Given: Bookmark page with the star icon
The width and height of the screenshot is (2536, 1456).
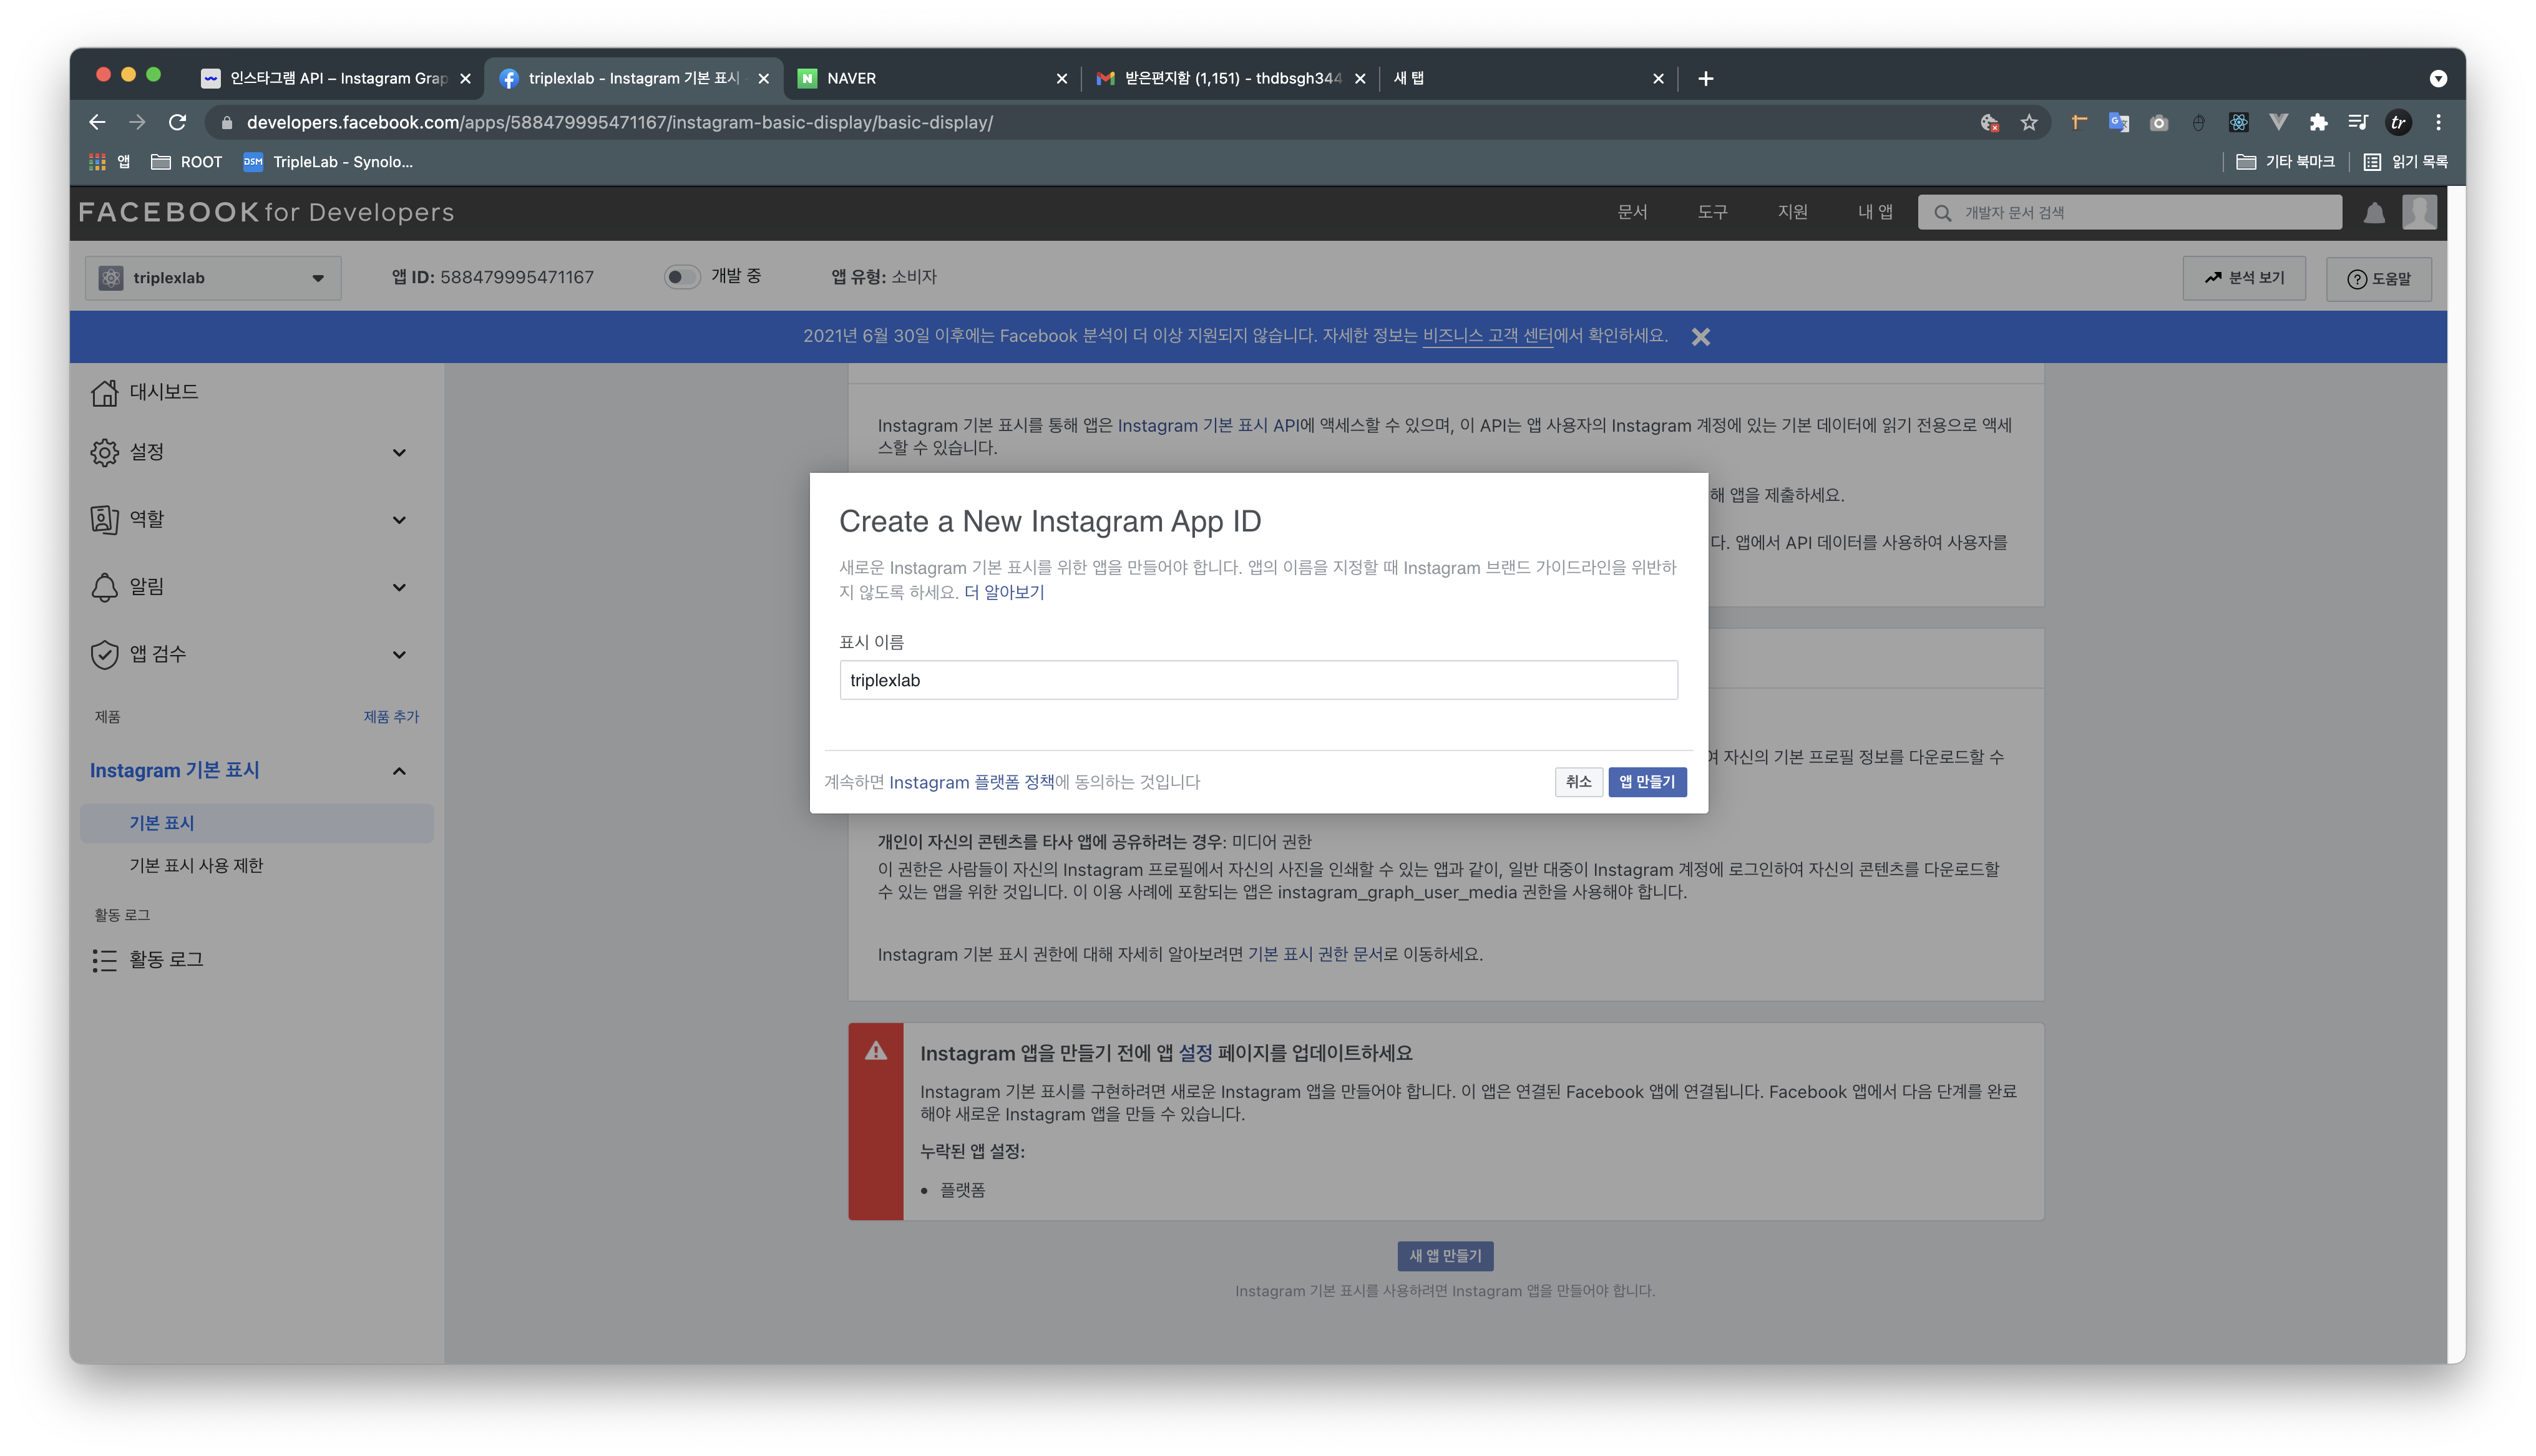Looking at the screenshot, I should click(x=2028, y=122).
